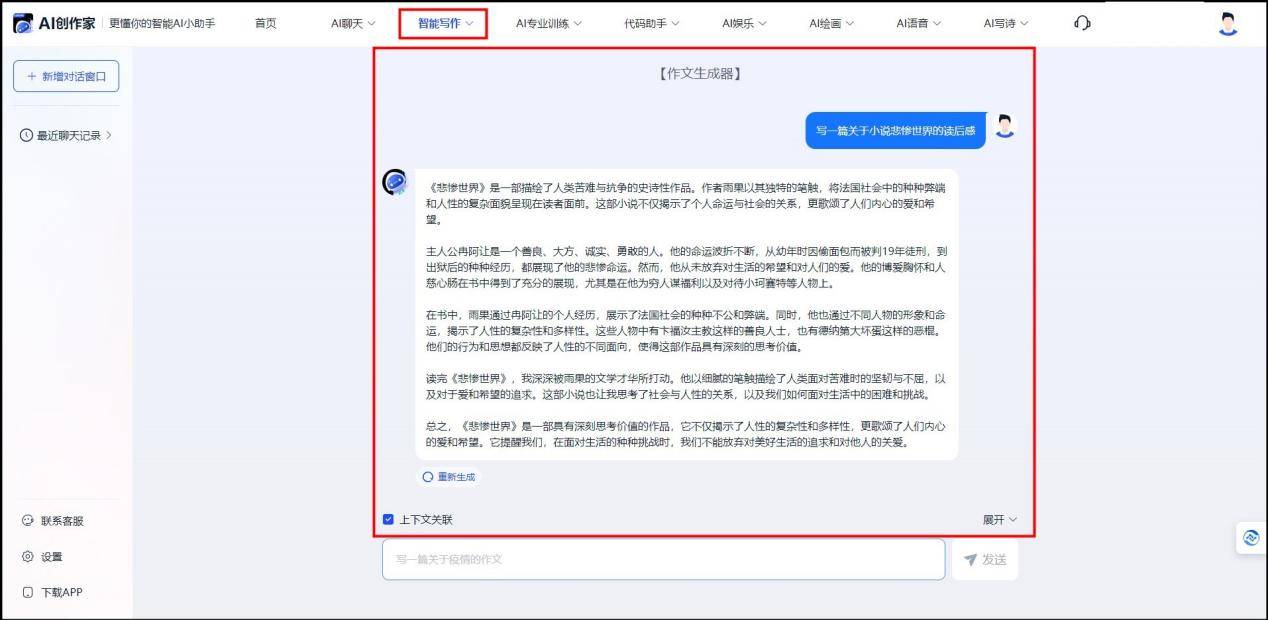Viewport: 1268px width, 620px height.
Task: Click the AI创作家 logo icon
Action: coord(23,23)
